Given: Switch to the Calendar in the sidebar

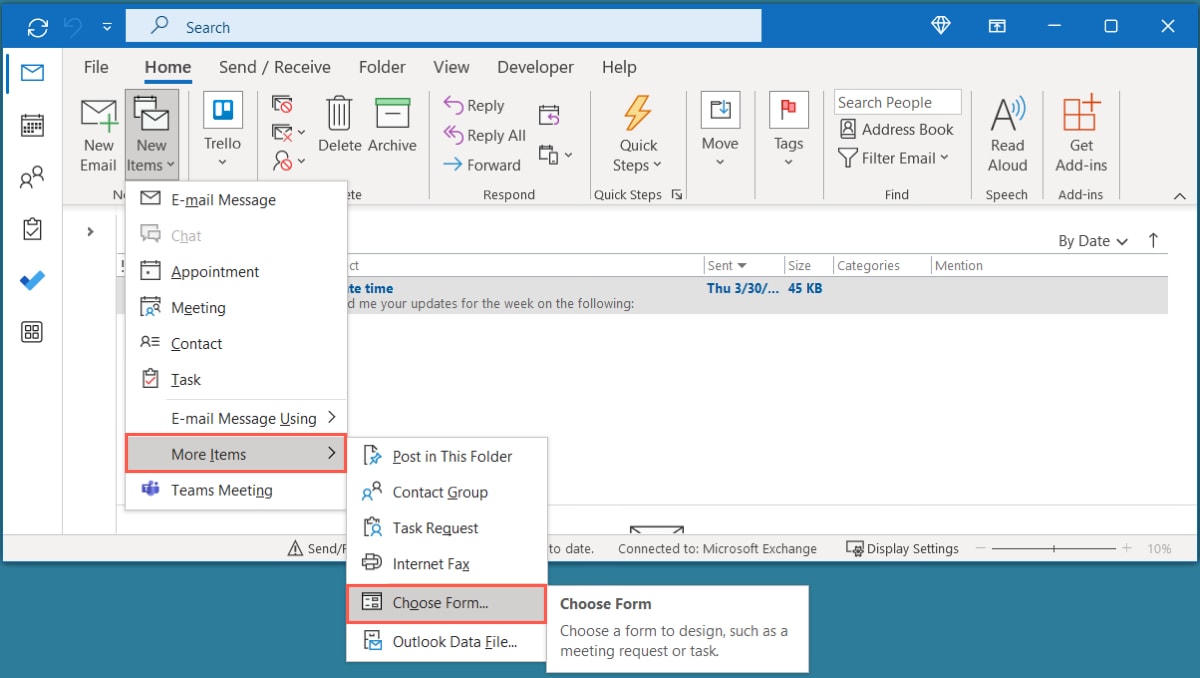Looking at the screenshot, I should [x=31, y=126].
